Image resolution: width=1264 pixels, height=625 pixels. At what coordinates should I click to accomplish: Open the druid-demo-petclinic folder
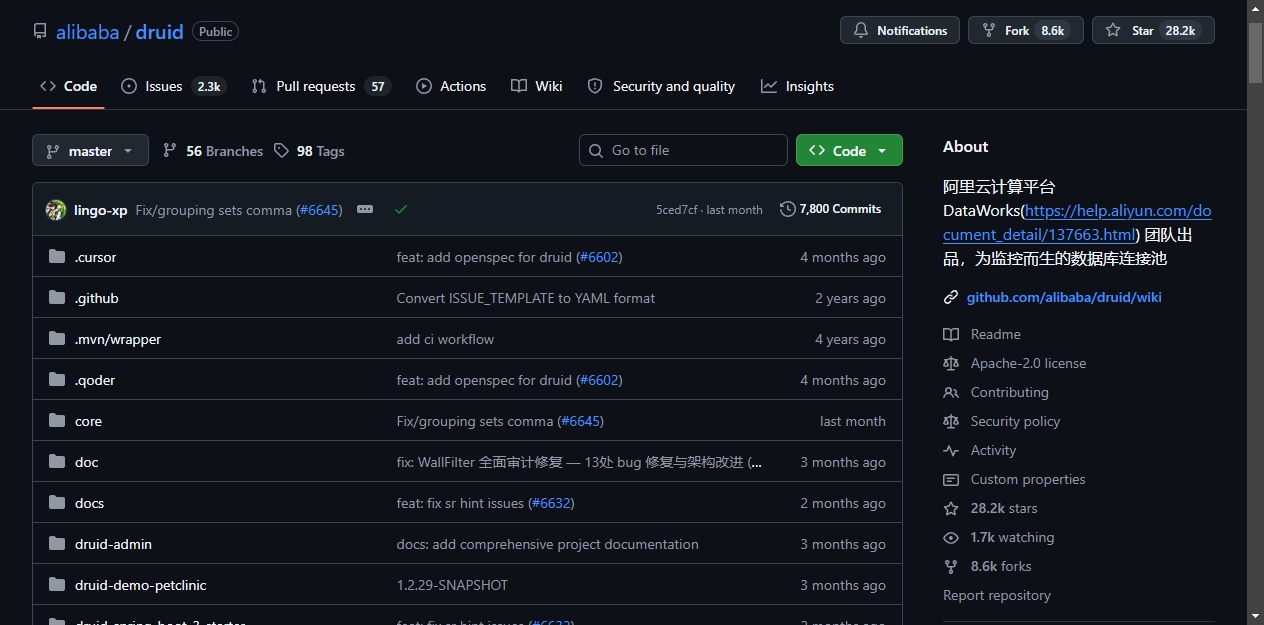(140, 585)
